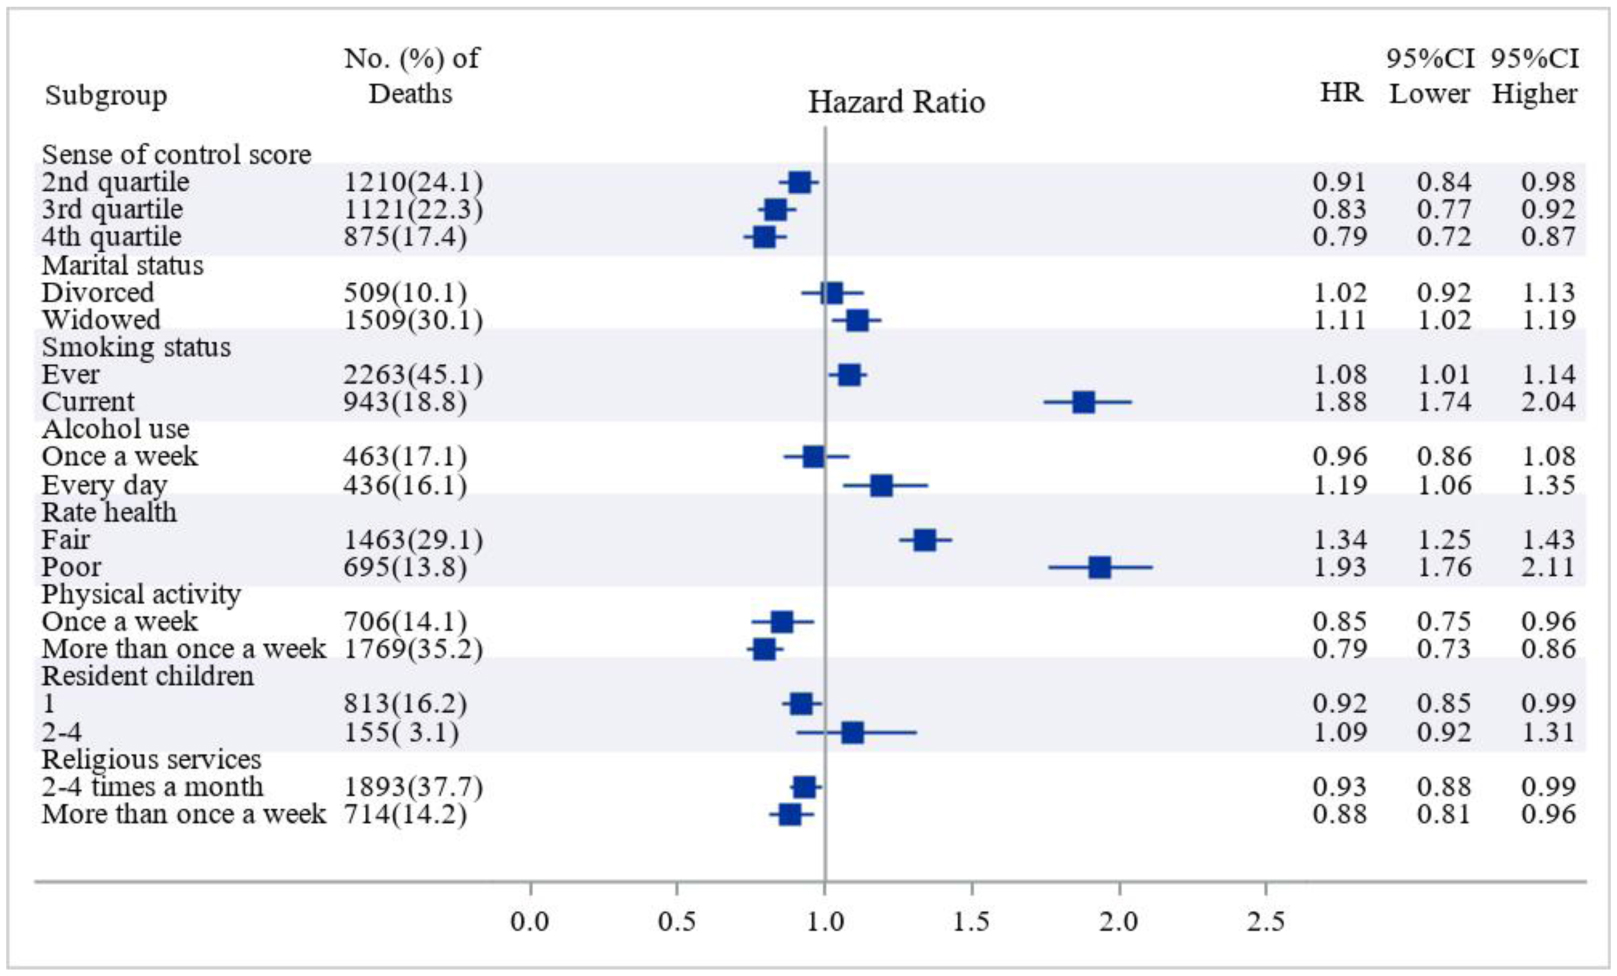Viewport: 1617px width, 976px height.
Task: Select the Fair rate health square marker
Action: (924, 540)
